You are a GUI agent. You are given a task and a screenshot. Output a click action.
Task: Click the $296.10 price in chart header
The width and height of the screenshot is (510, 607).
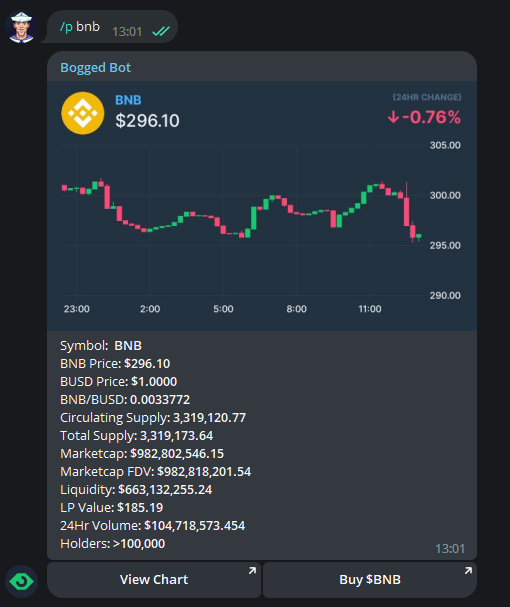coord(148,120)
